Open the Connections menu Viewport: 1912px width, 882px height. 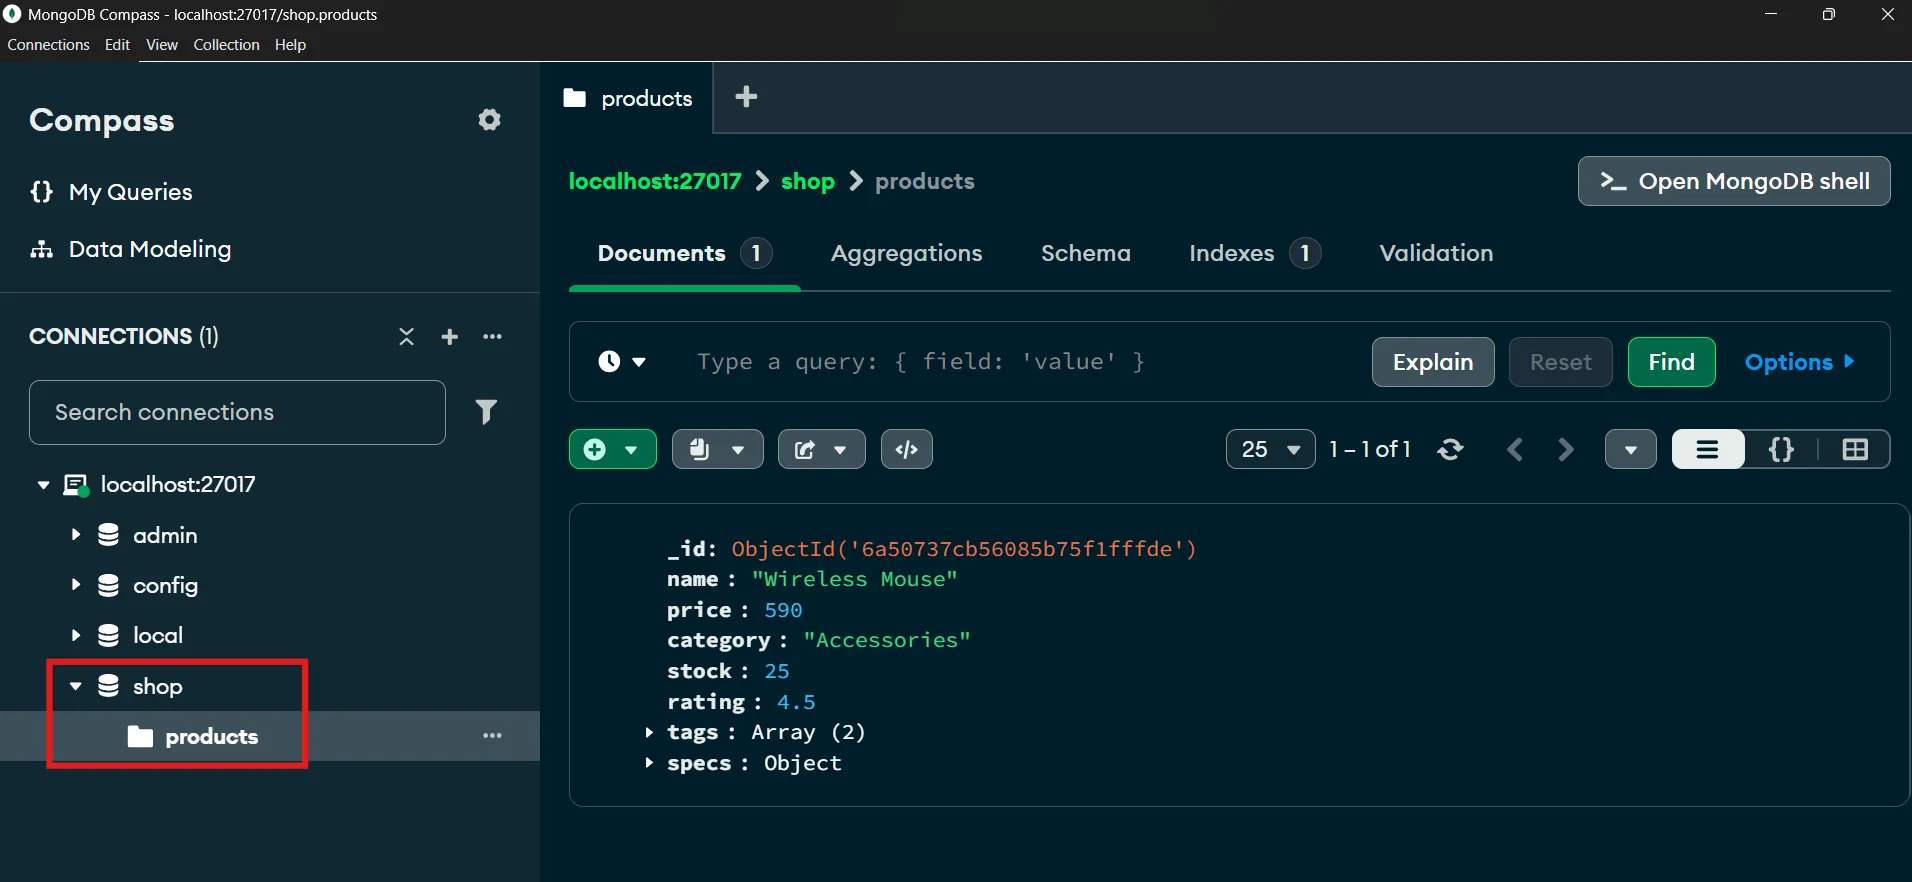pos(48,45)
